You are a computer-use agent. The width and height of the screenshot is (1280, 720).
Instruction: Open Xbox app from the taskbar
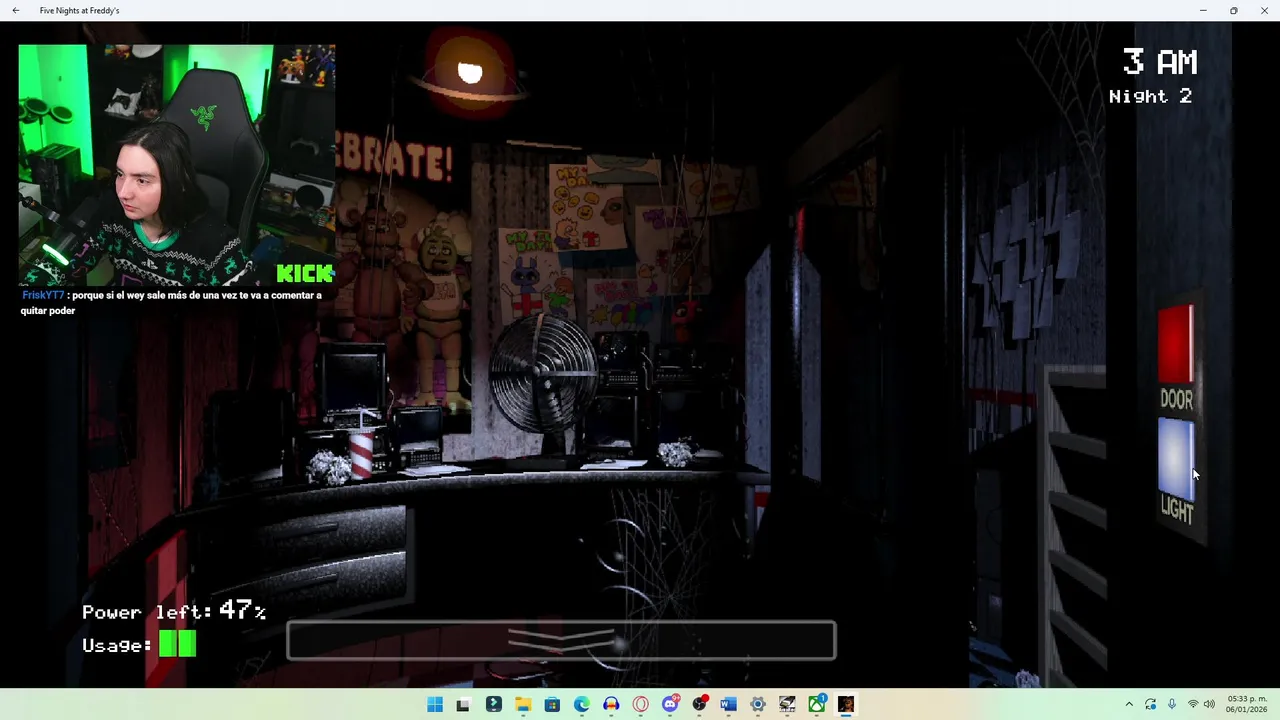coord(817,705)
